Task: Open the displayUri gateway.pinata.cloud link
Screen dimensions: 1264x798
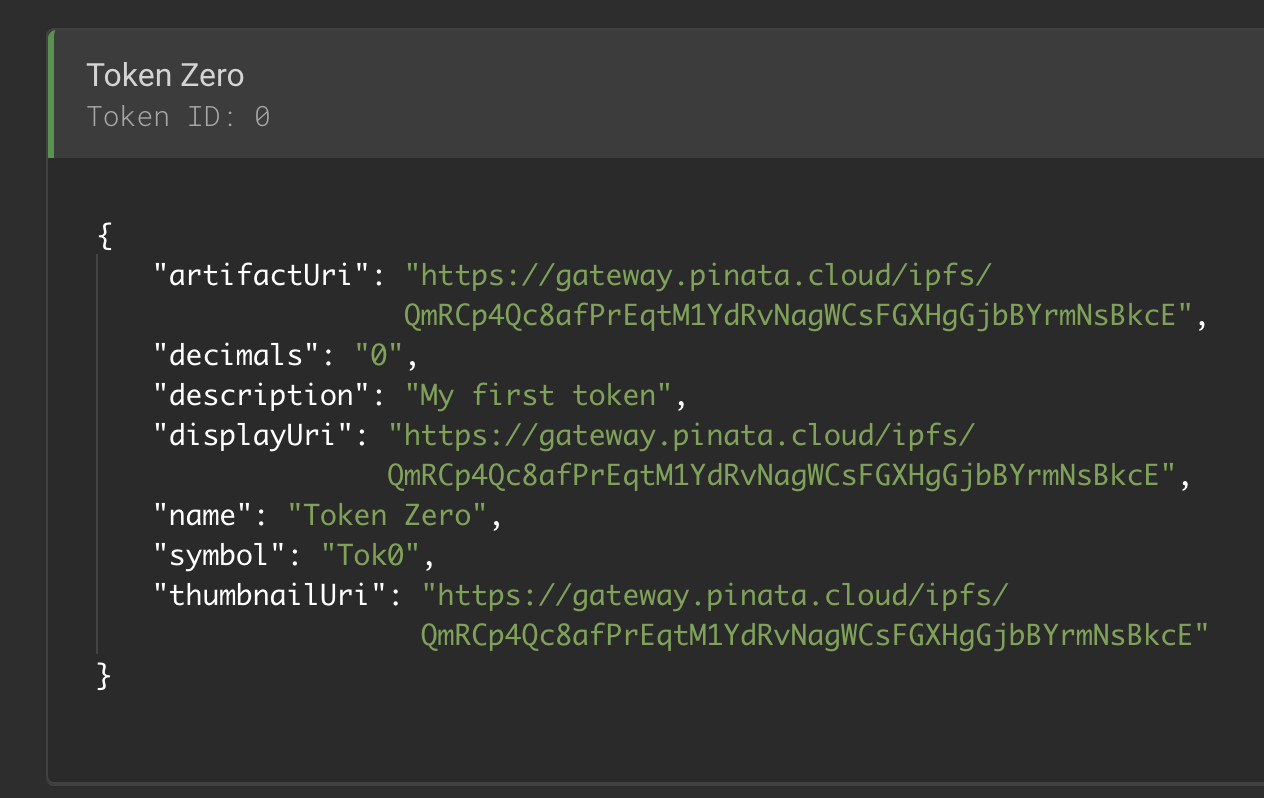Action: point(680,435)
